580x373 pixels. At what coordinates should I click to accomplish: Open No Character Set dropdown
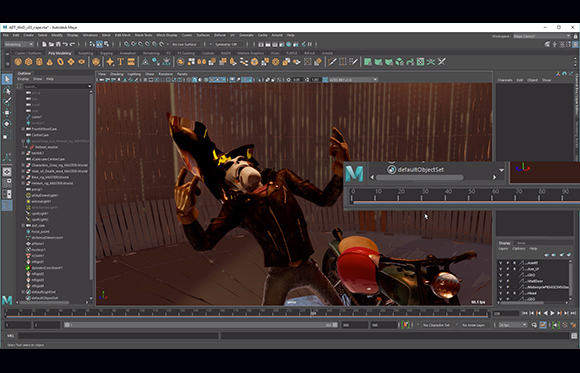click(x=436, y=325)
